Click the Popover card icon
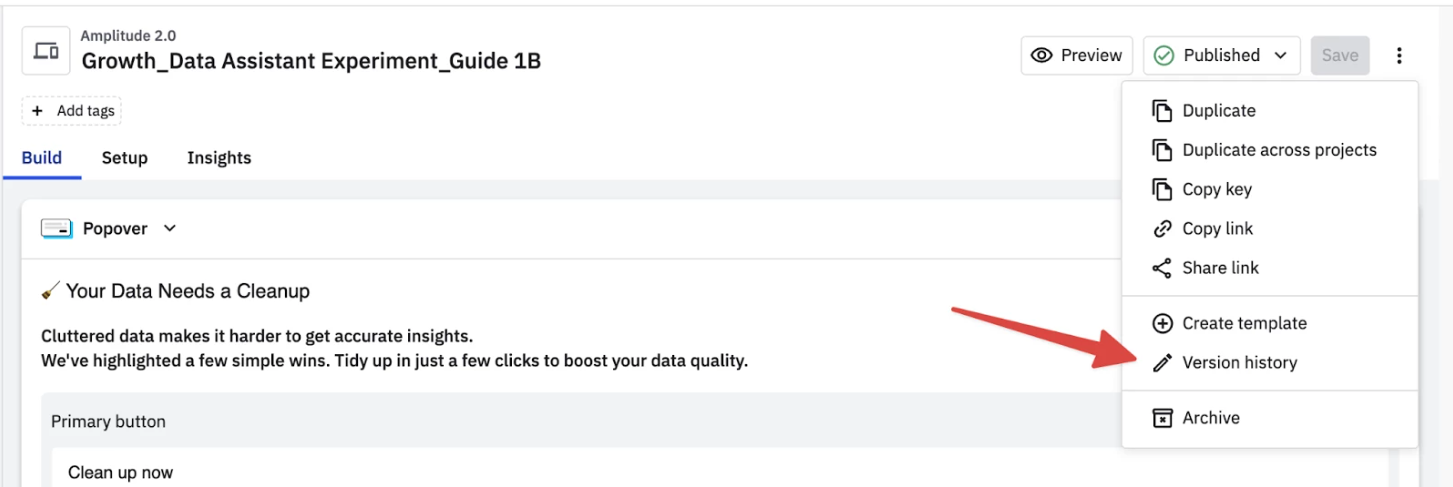Screen dimensions: 1453x487 click(56, 229)
